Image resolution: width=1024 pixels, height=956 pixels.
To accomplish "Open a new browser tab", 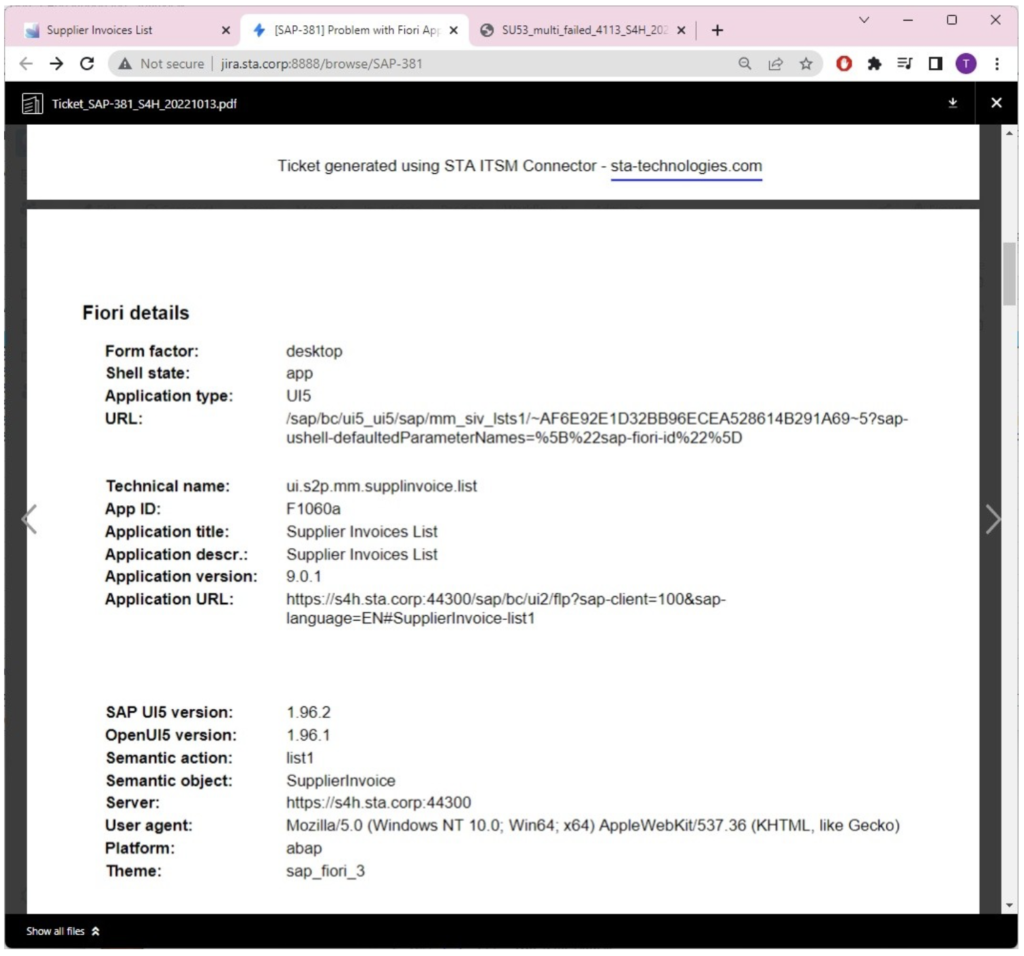I will point(717,30).
